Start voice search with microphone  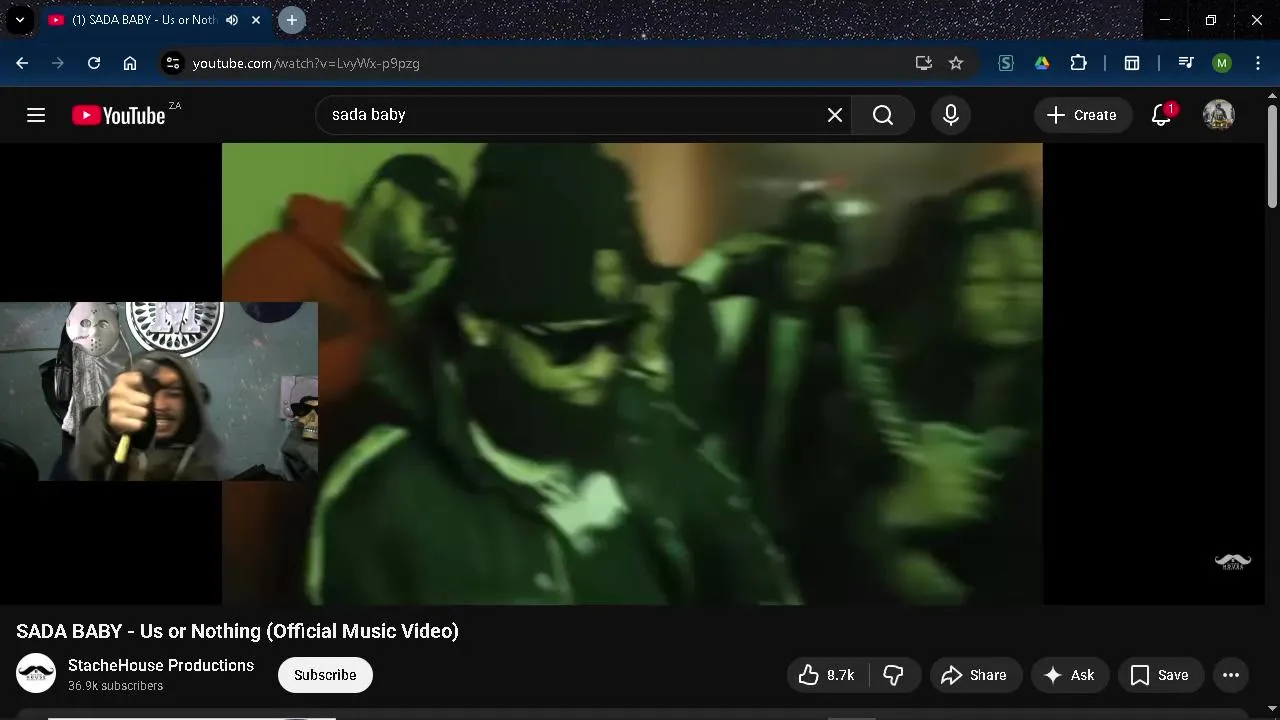[951, 115]
